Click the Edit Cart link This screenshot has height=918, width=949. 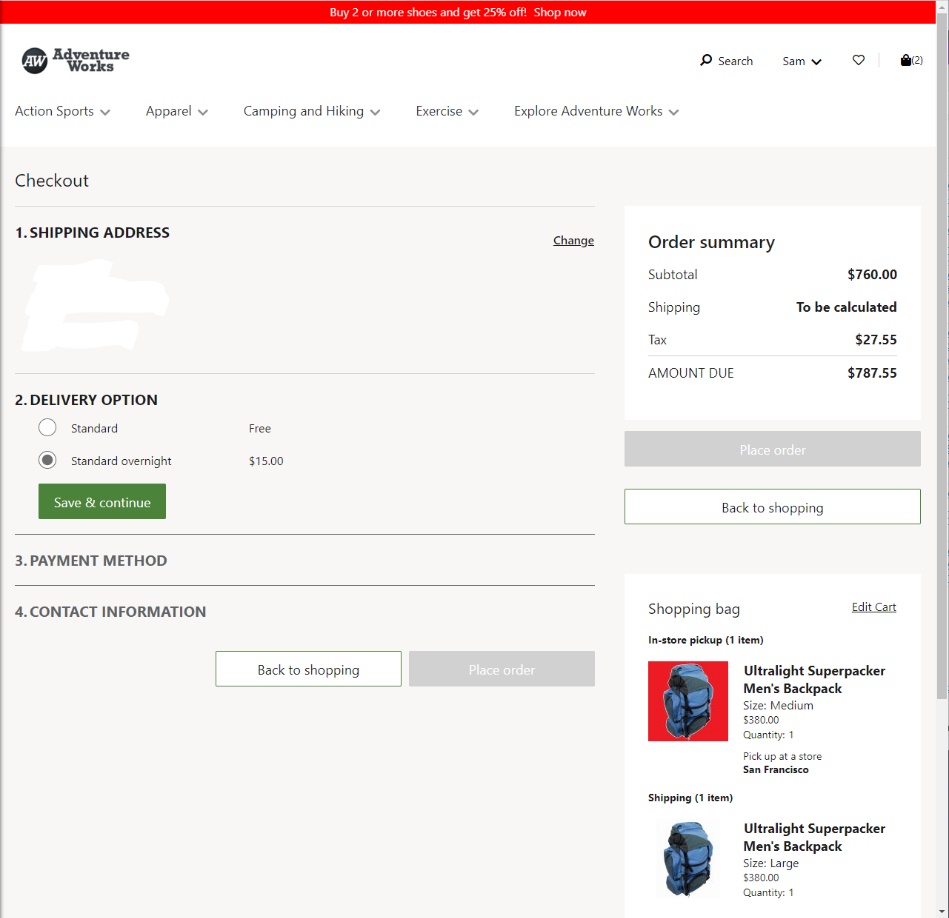(x=874, y=607)
